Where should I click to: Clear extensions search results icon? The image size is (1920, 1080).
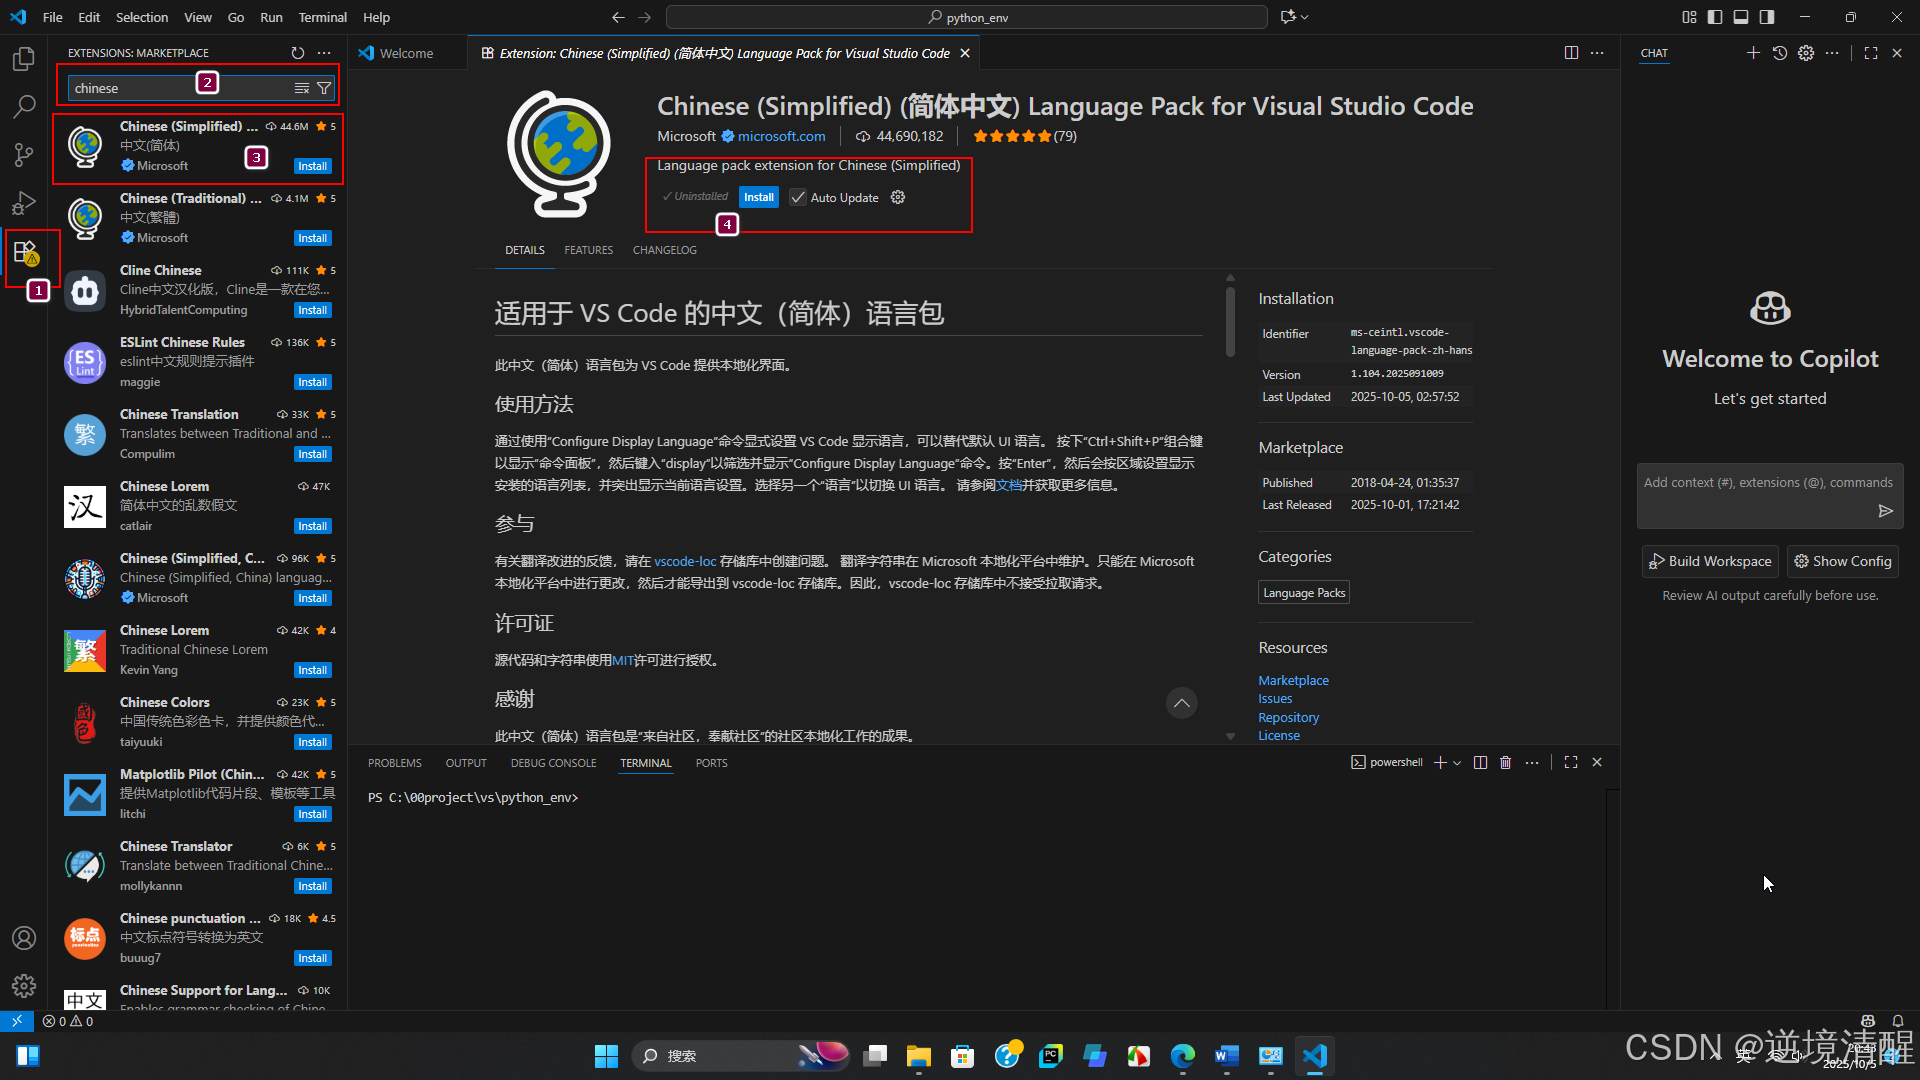(x=302, y=88)
